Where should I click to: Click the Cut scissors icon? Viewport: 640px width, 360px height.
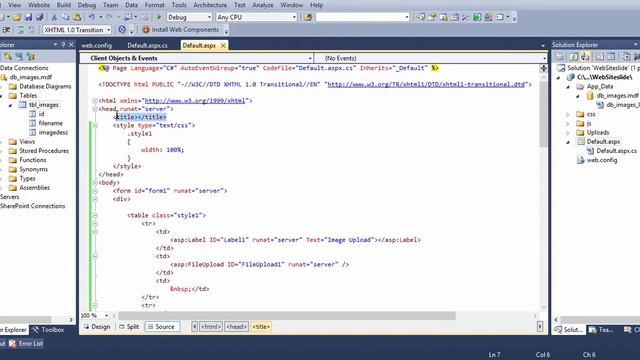click(54, 17)
